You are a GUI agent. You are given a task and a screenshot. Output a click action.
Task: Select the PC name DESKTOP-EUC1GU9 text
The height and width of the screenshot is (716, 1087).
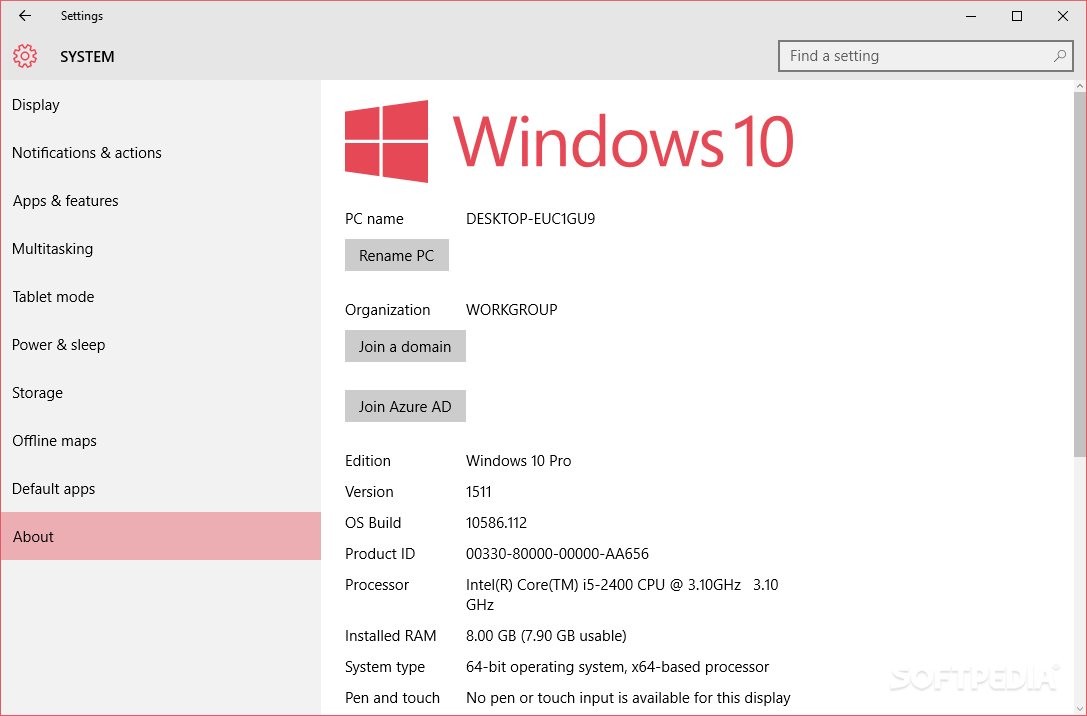(x=530, y=218)
